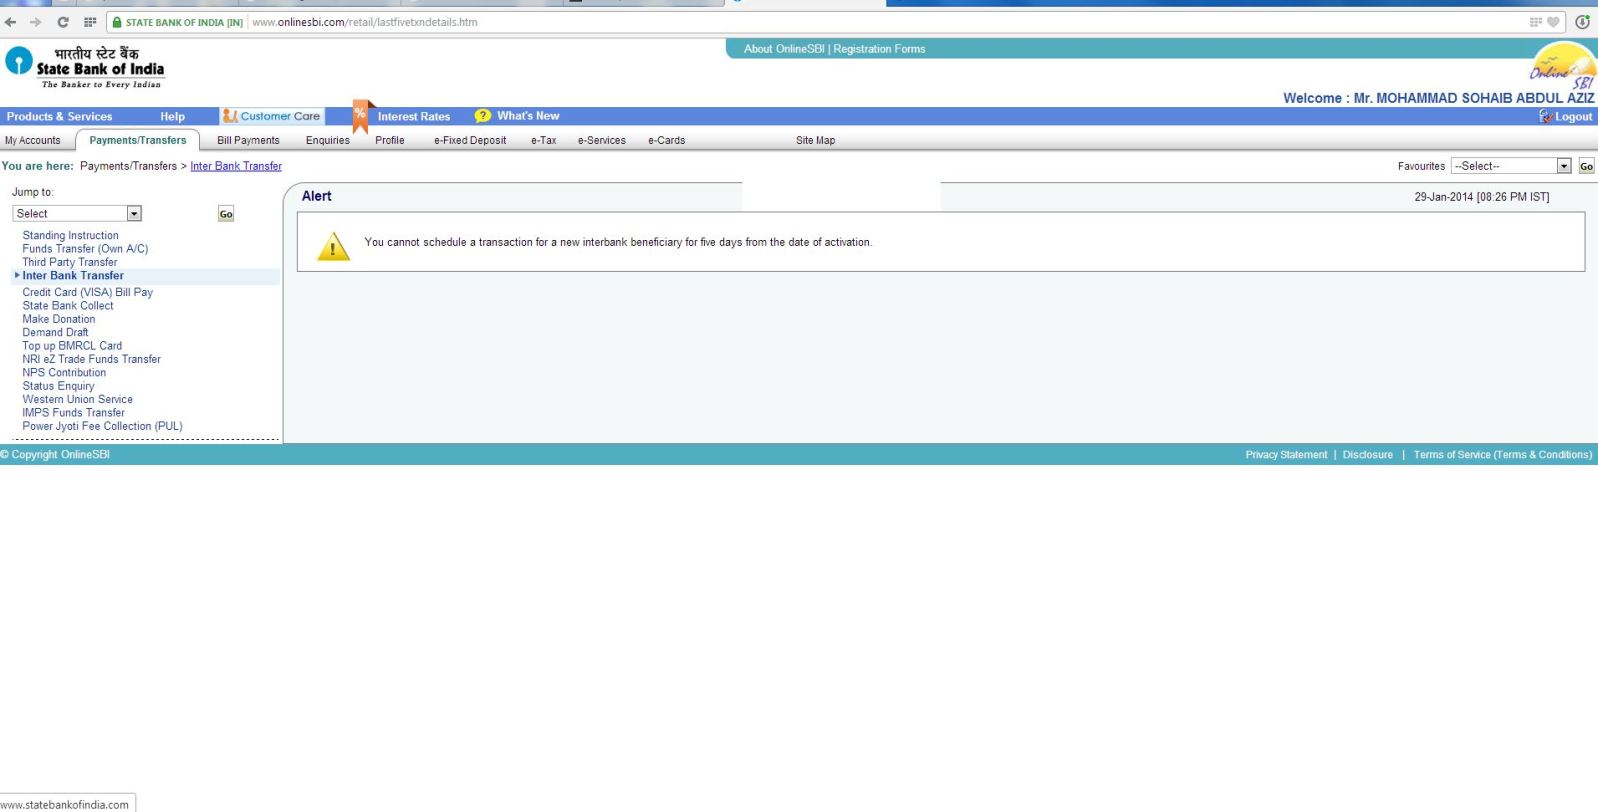Click the Go button next to Favourites
Viewport: 1598px width, 812px height.
1586,166
